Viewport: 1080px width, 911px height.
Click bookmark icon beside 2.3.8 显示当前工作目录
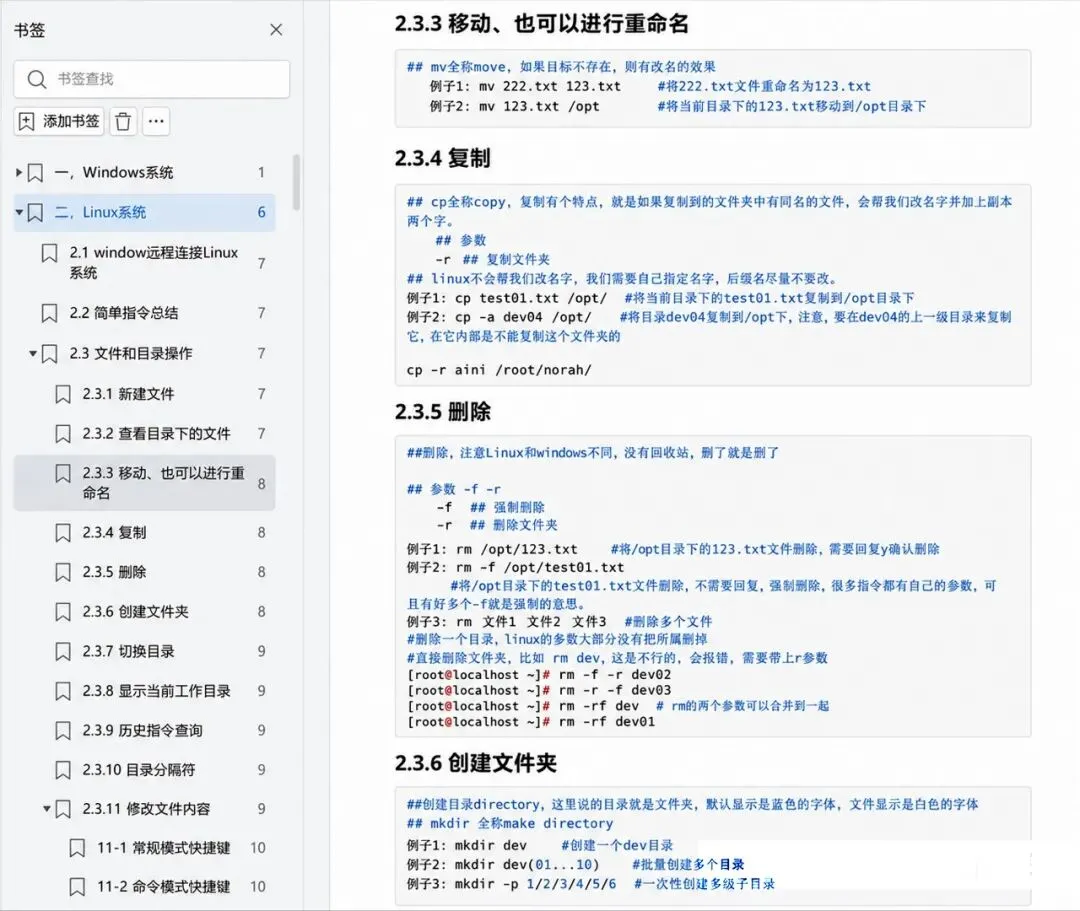(63, 691)
